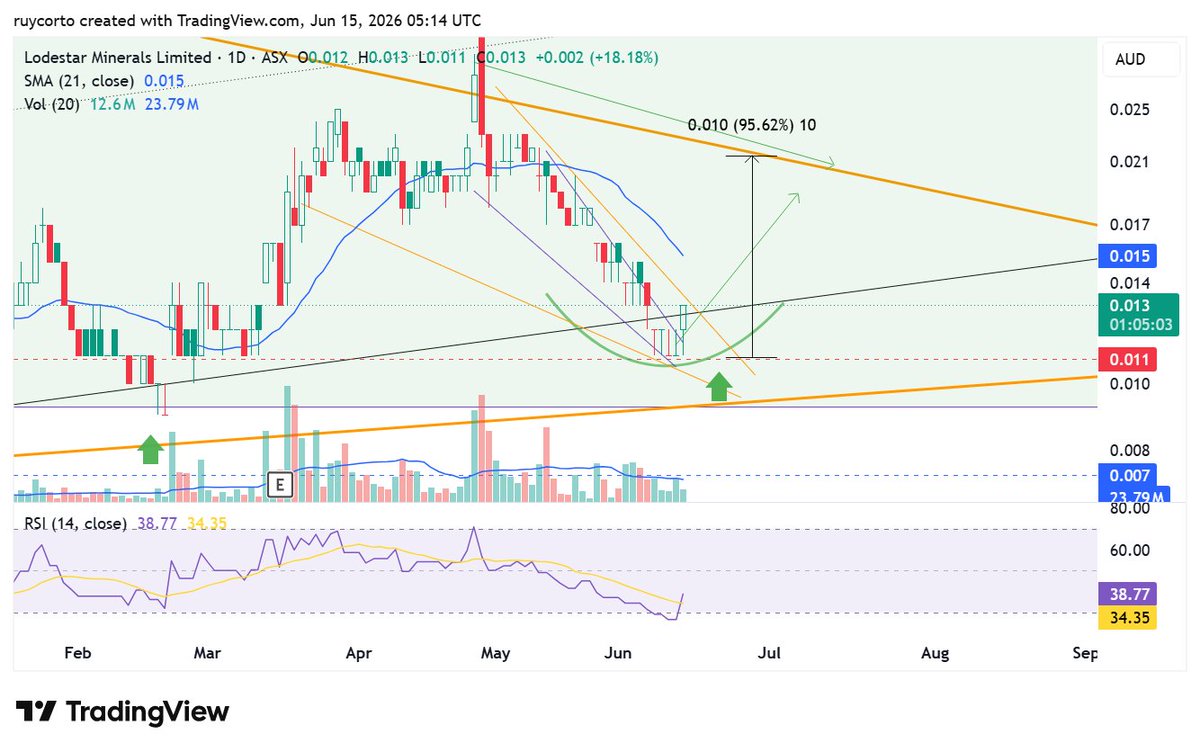Click the 0.017 price axis label
Image resolution: width=1200 pixels, height=752 pixels.
point(1128,225)
